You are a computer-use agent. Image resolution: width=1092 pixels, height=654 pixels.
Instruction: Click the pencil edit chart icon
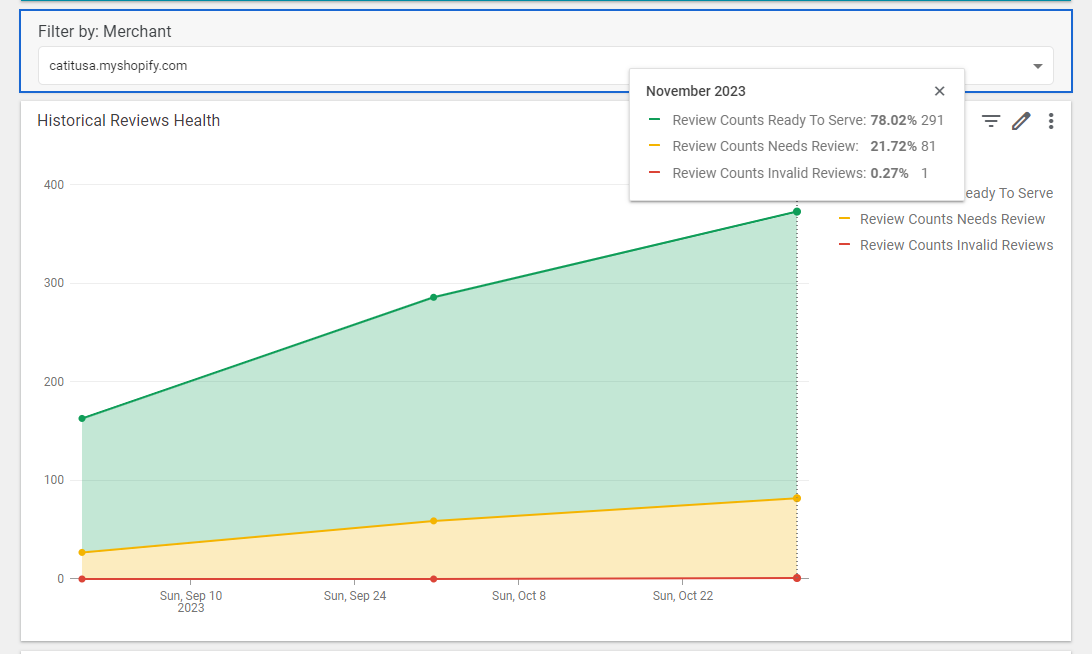pyautogui.click(x=1021, y=121)
